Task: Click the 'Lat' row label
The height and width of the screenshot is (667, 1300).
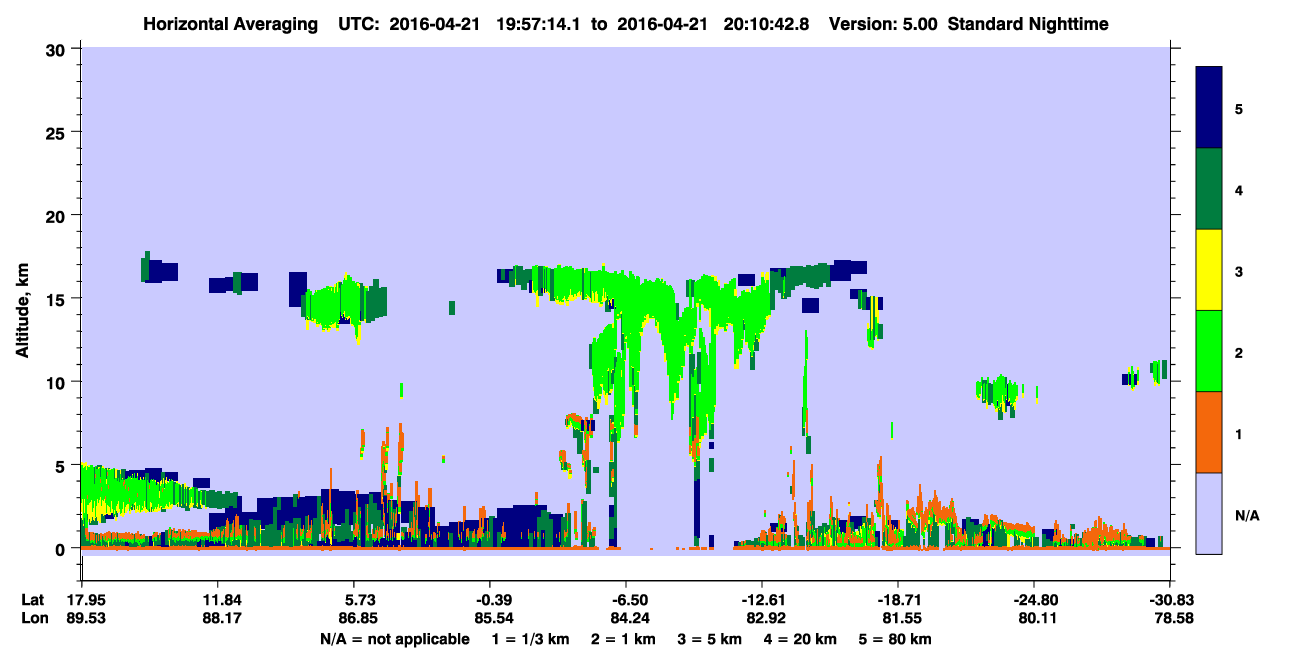Action: pyautogui.click(x=32, y=600)
